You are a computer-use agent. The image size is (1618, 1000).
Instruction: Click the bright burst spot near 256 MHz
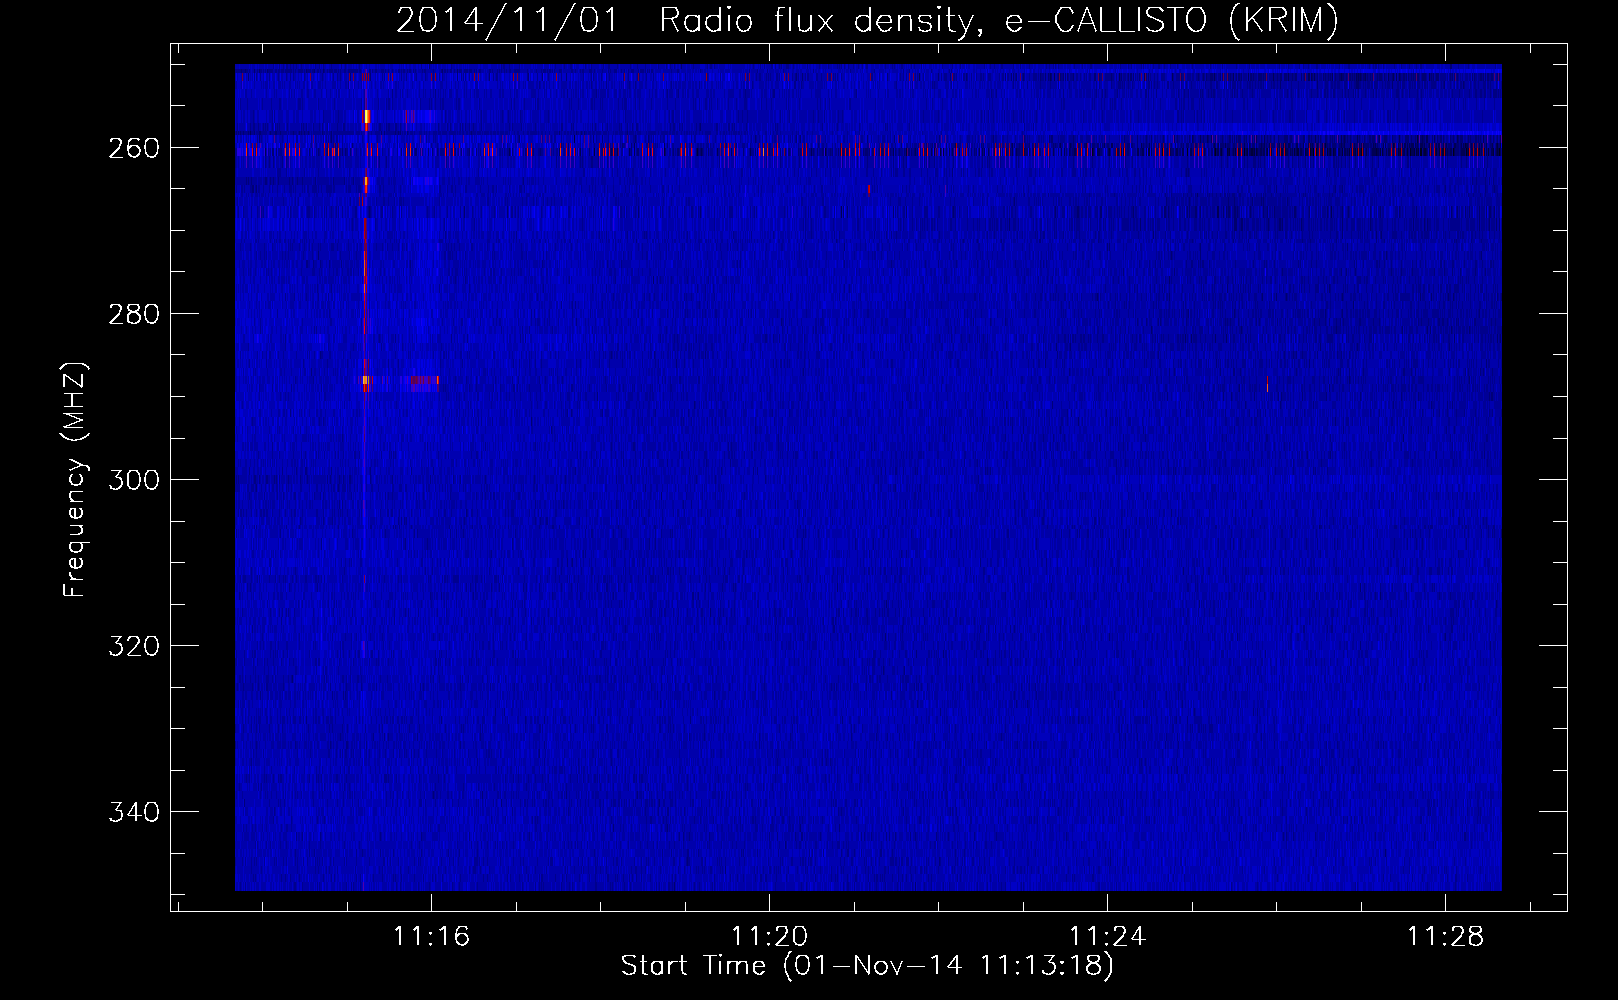click(x=367, y=117)
